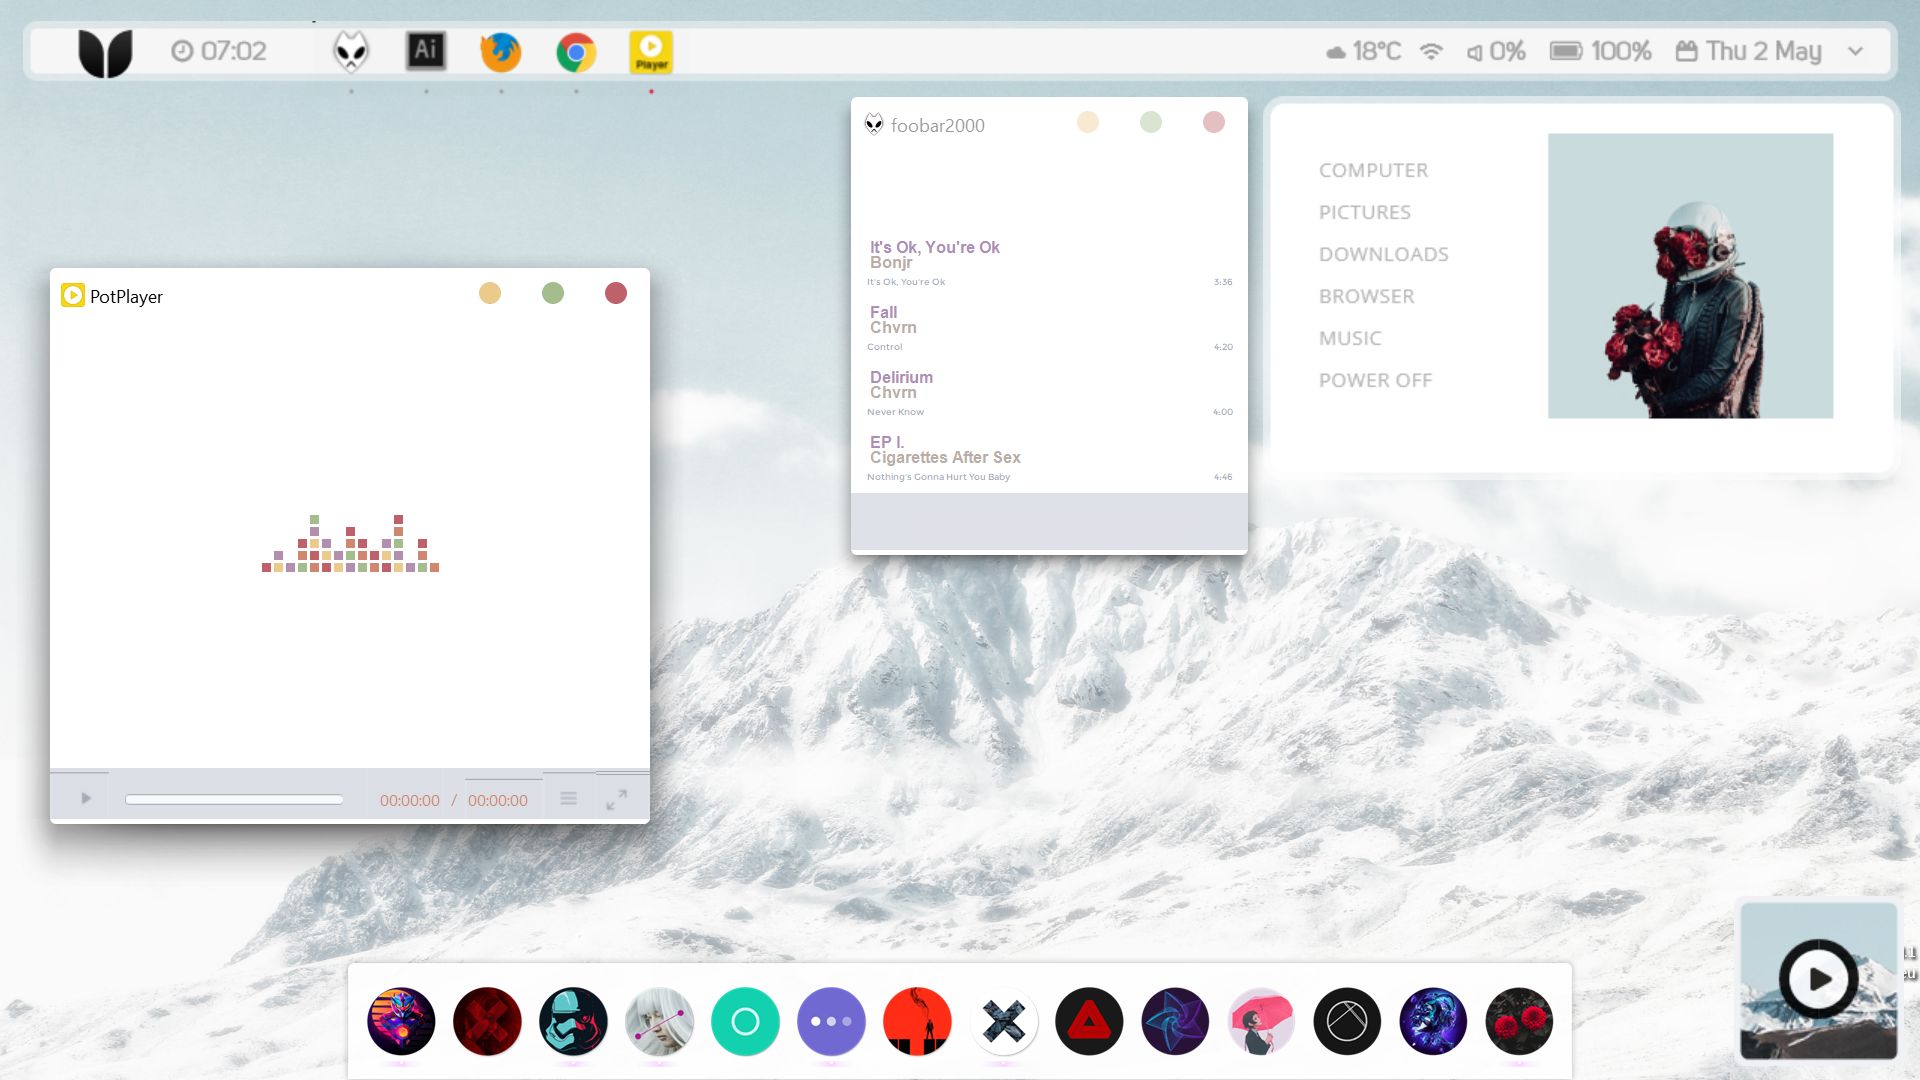Click POWER OFF in the launcher panel
1920x1080 pixels.
[x=1375, y=380]
